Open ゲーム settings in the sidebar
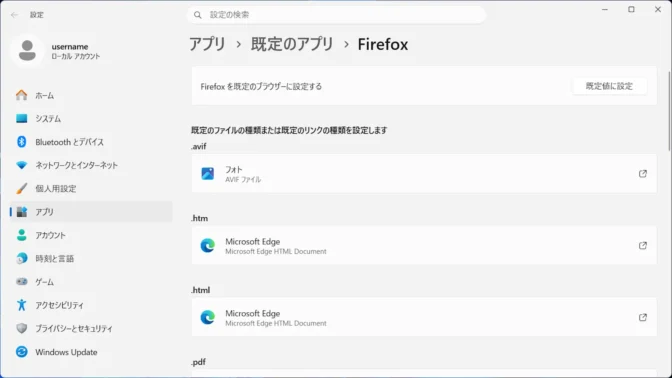Viewport: 672px width, 378px height. pos(91,282)
